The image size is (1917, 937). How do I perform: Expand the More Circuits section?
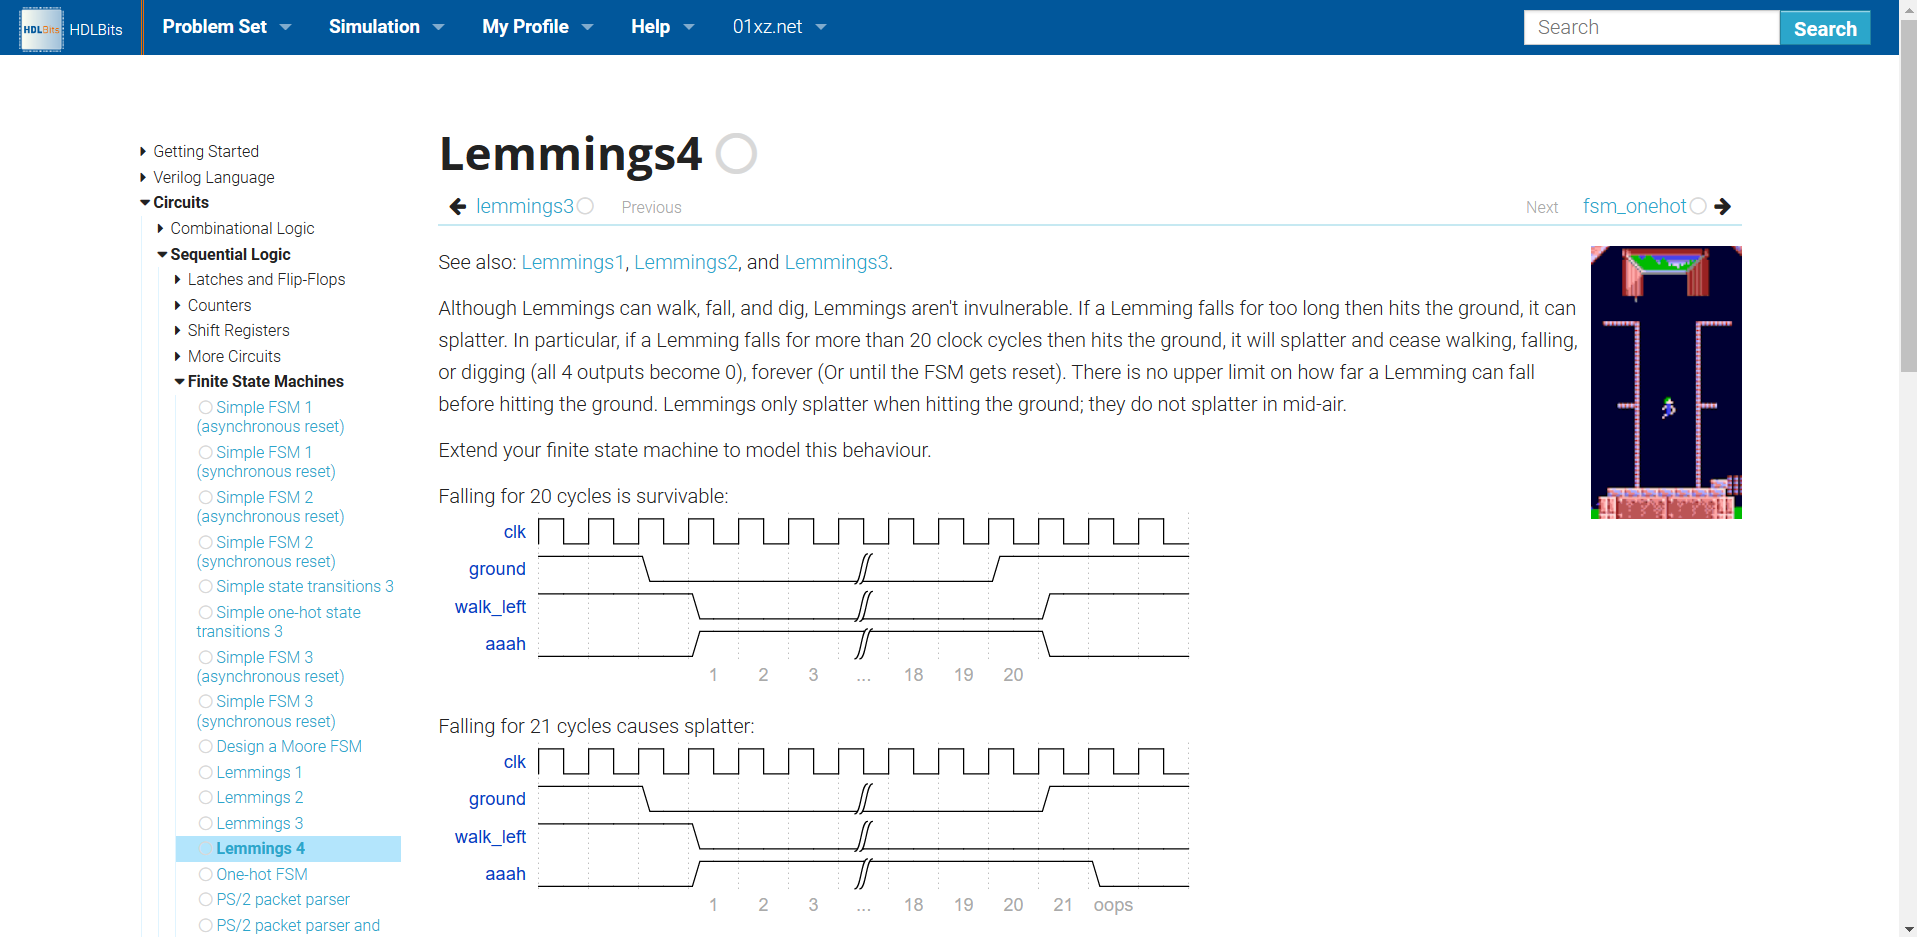point(177,356)
